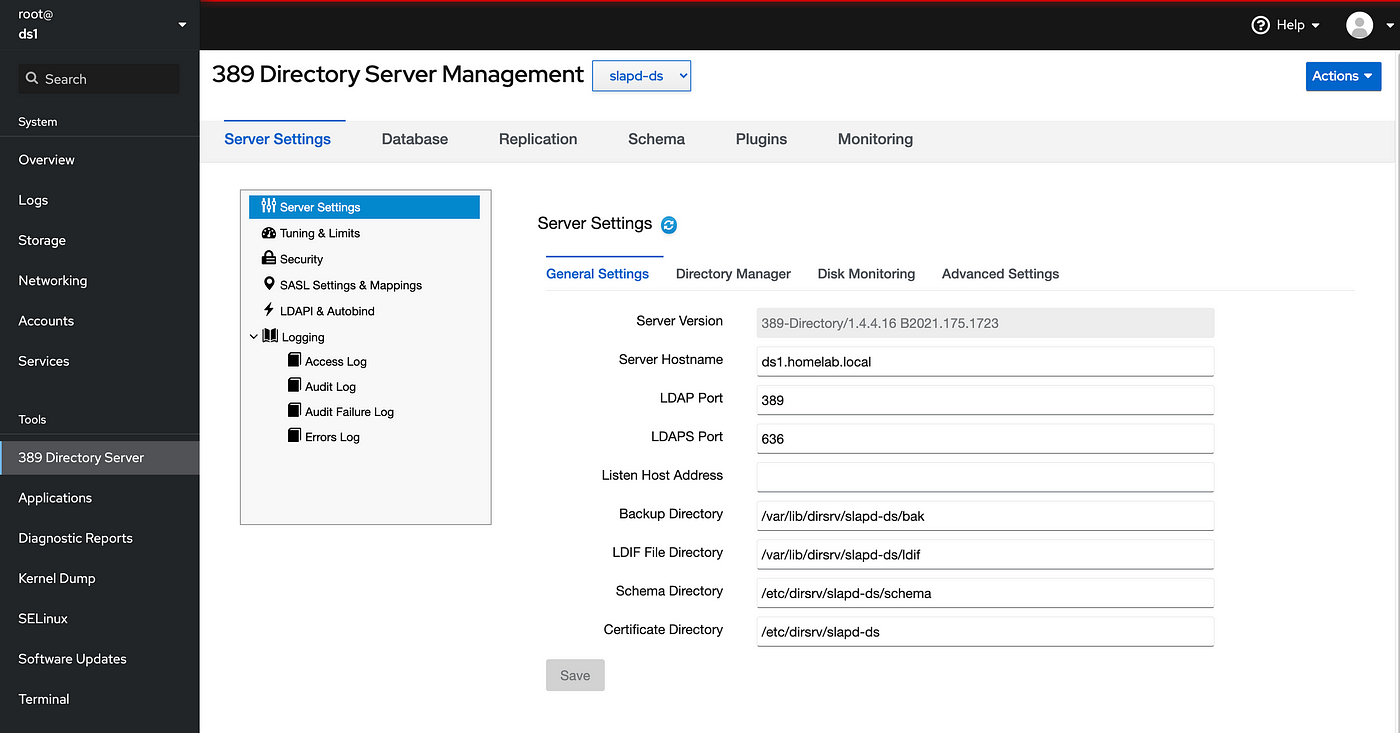Click the open book icon beside Logging
This screenshot has width=1400, height=733.
(x=270, y=337)
